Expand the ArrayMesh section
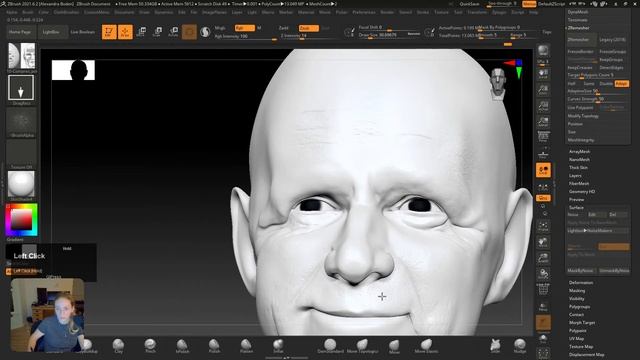 click(579, 152)
